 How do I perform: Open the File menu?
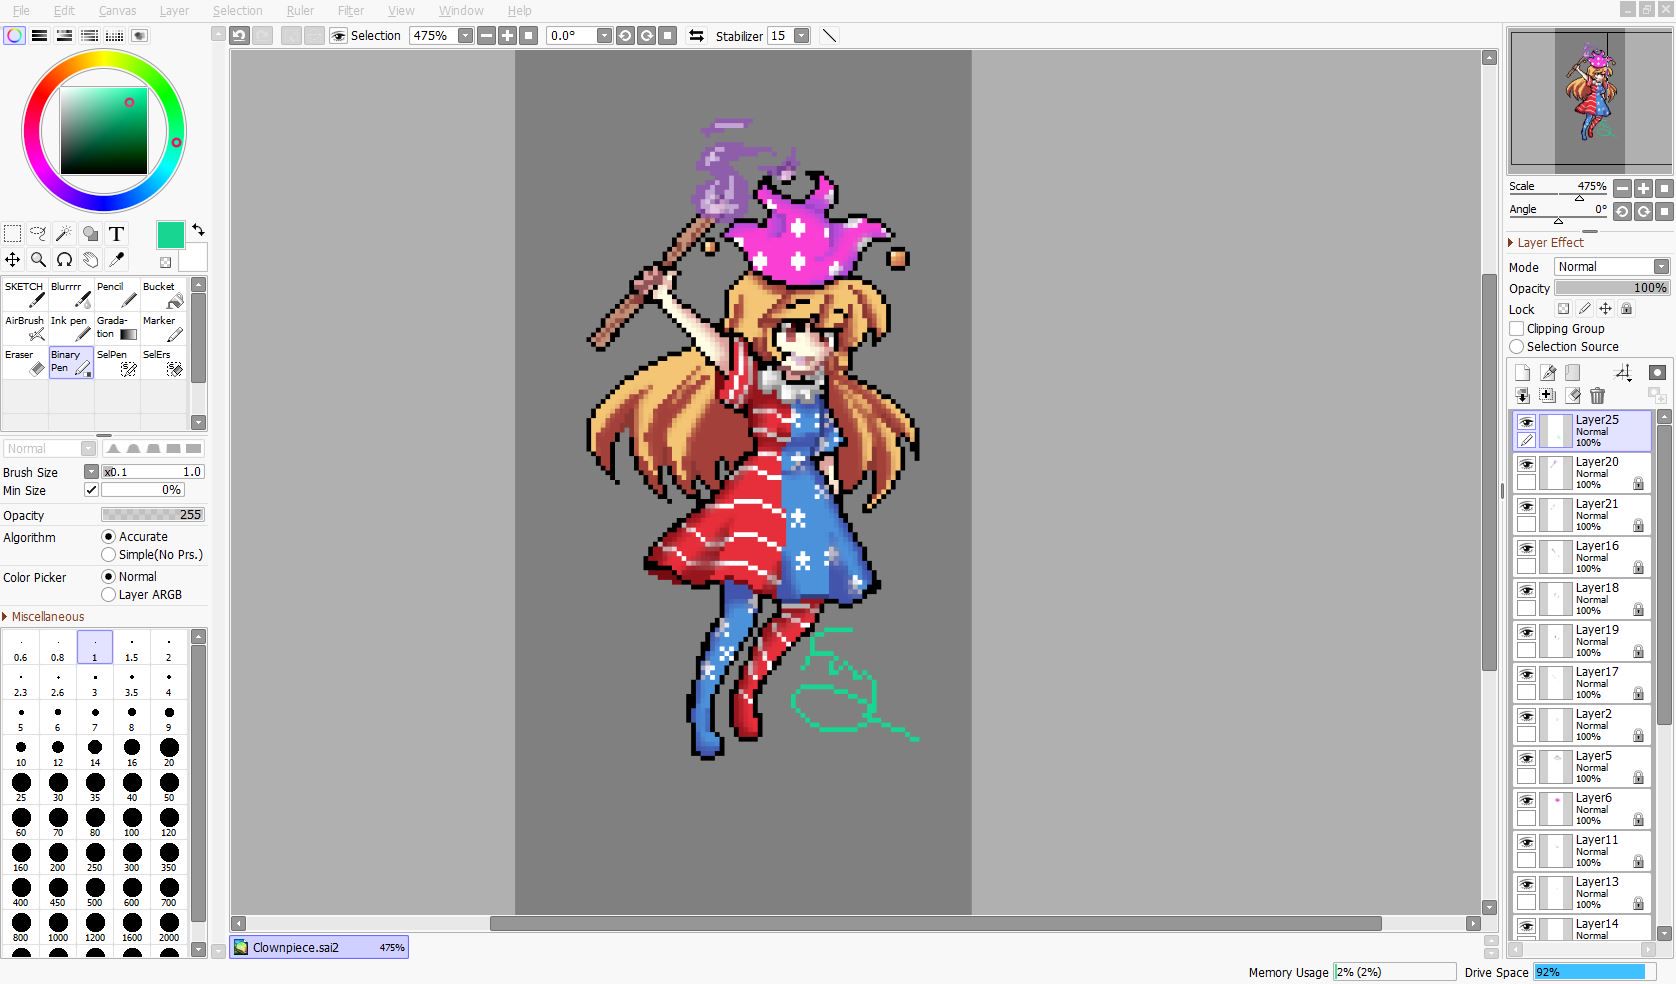tap(20, 10)
